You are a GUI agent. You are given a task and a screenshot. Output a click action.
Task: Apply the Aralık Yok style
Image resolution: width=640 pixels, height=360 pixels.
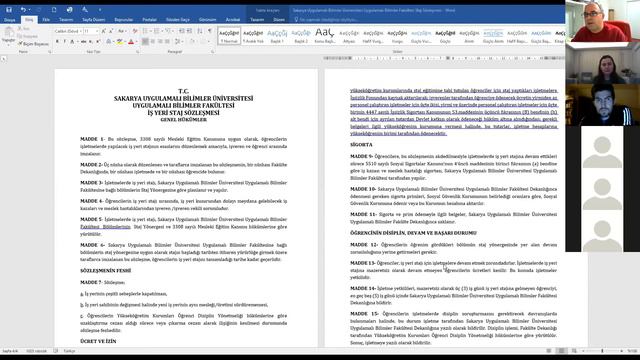pos(253,36)
